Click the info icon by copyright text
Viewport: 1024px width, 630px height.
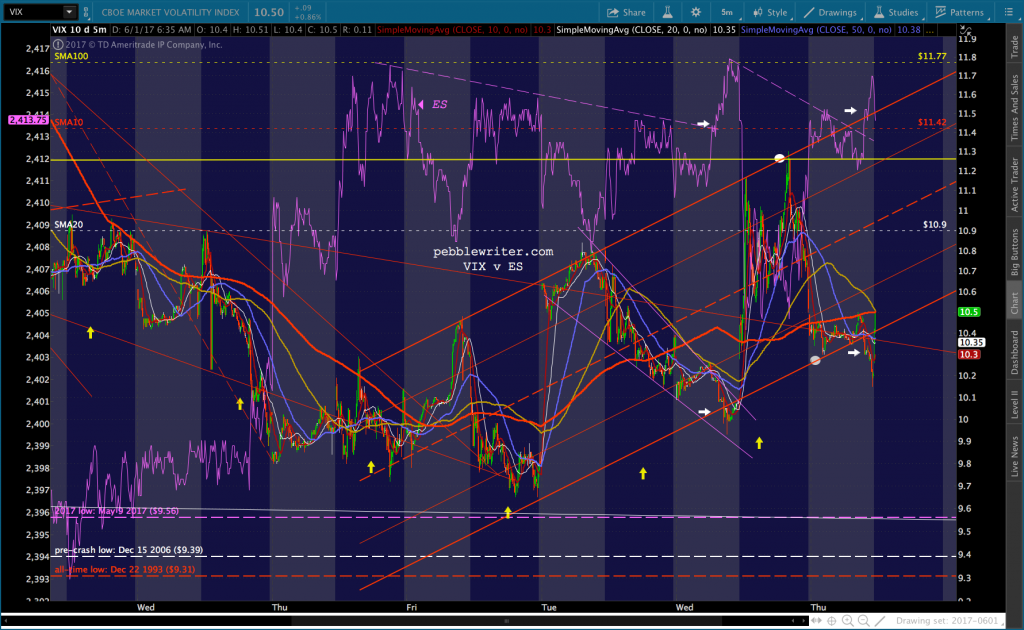click(58, 44)
